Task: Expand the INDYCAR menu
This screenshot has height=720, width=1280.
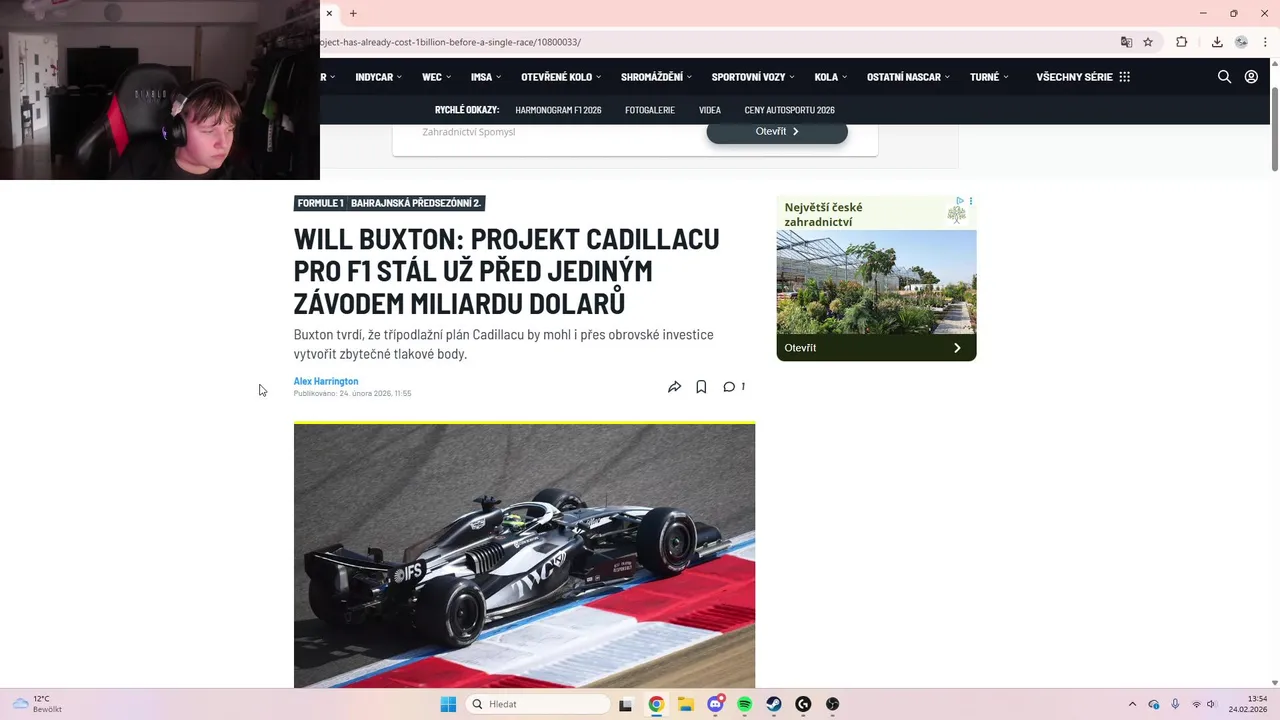Action: [x=379, y=77]
